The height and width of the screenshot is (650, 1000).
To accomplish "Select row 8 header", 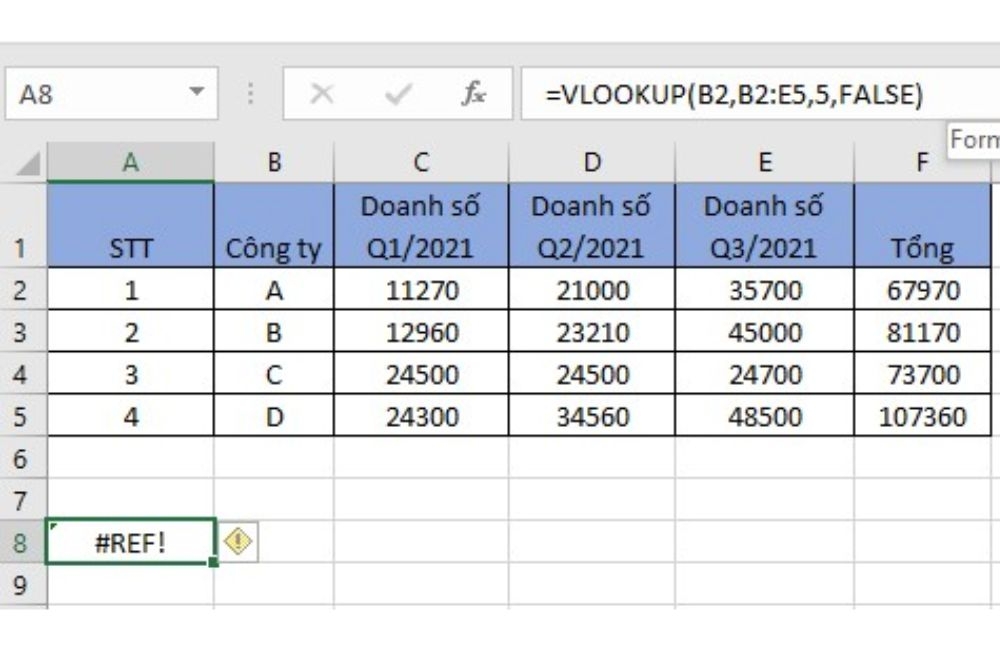I will tap(23, 542).
